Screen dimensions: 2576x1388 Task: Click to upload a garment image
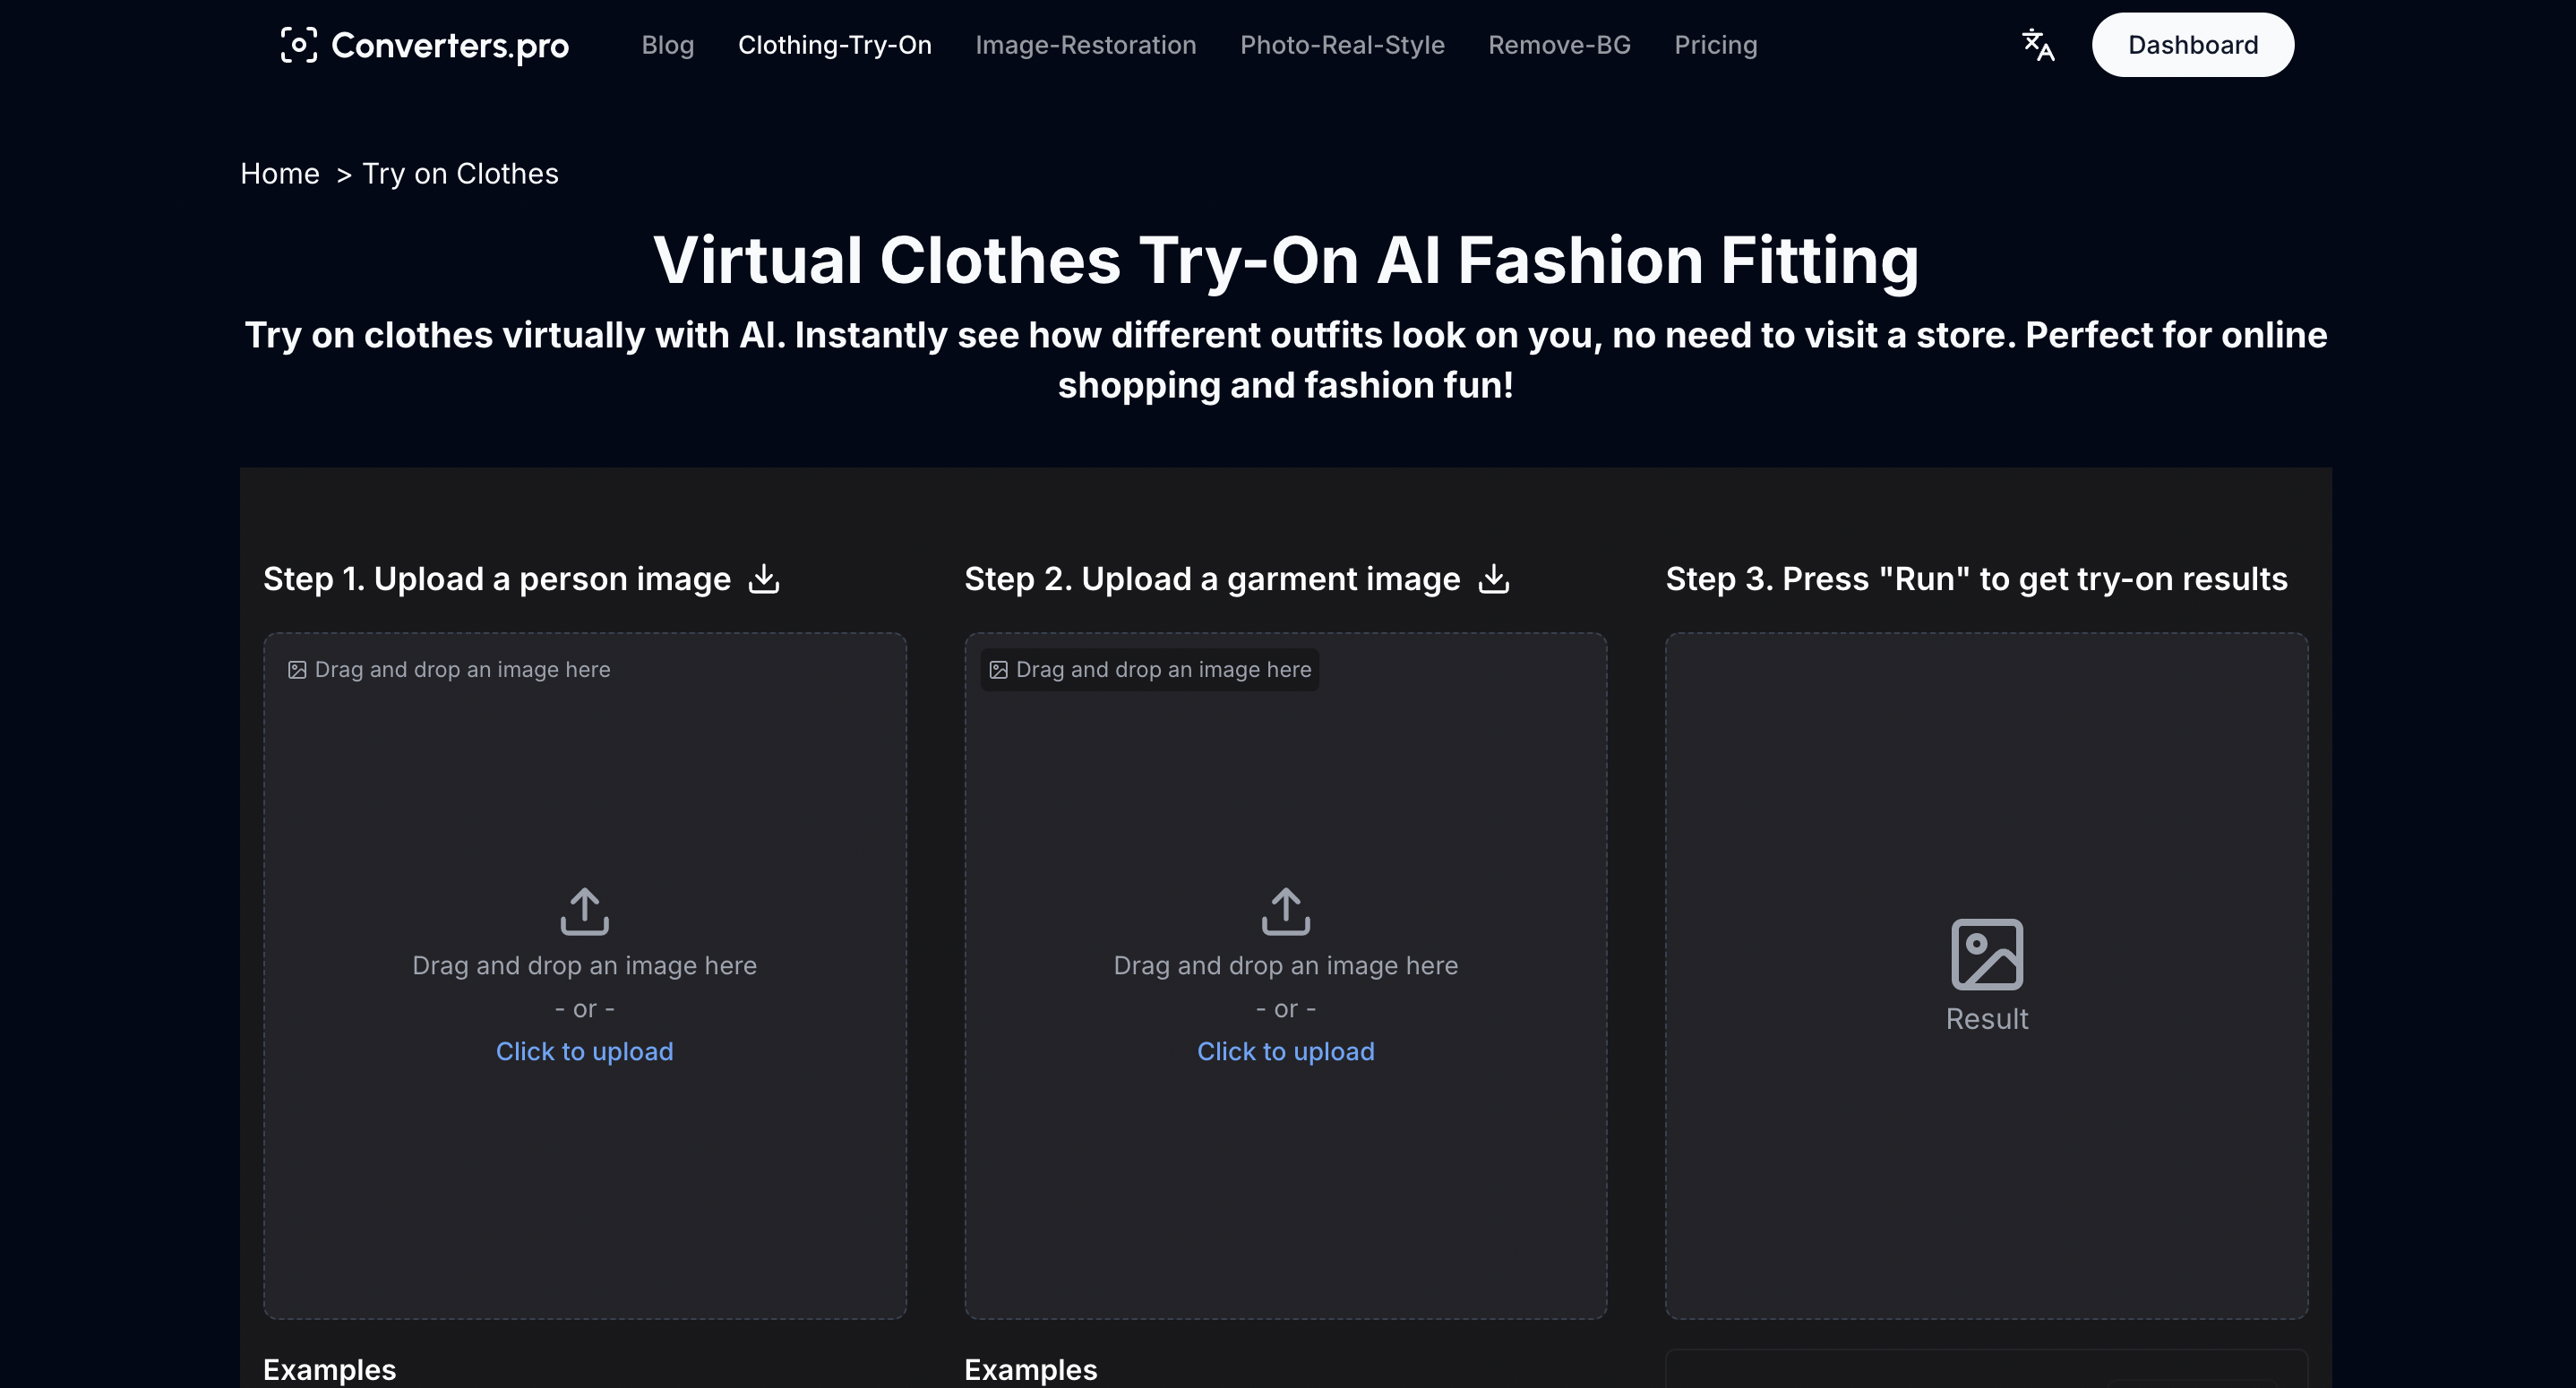coord(1286,1051)
